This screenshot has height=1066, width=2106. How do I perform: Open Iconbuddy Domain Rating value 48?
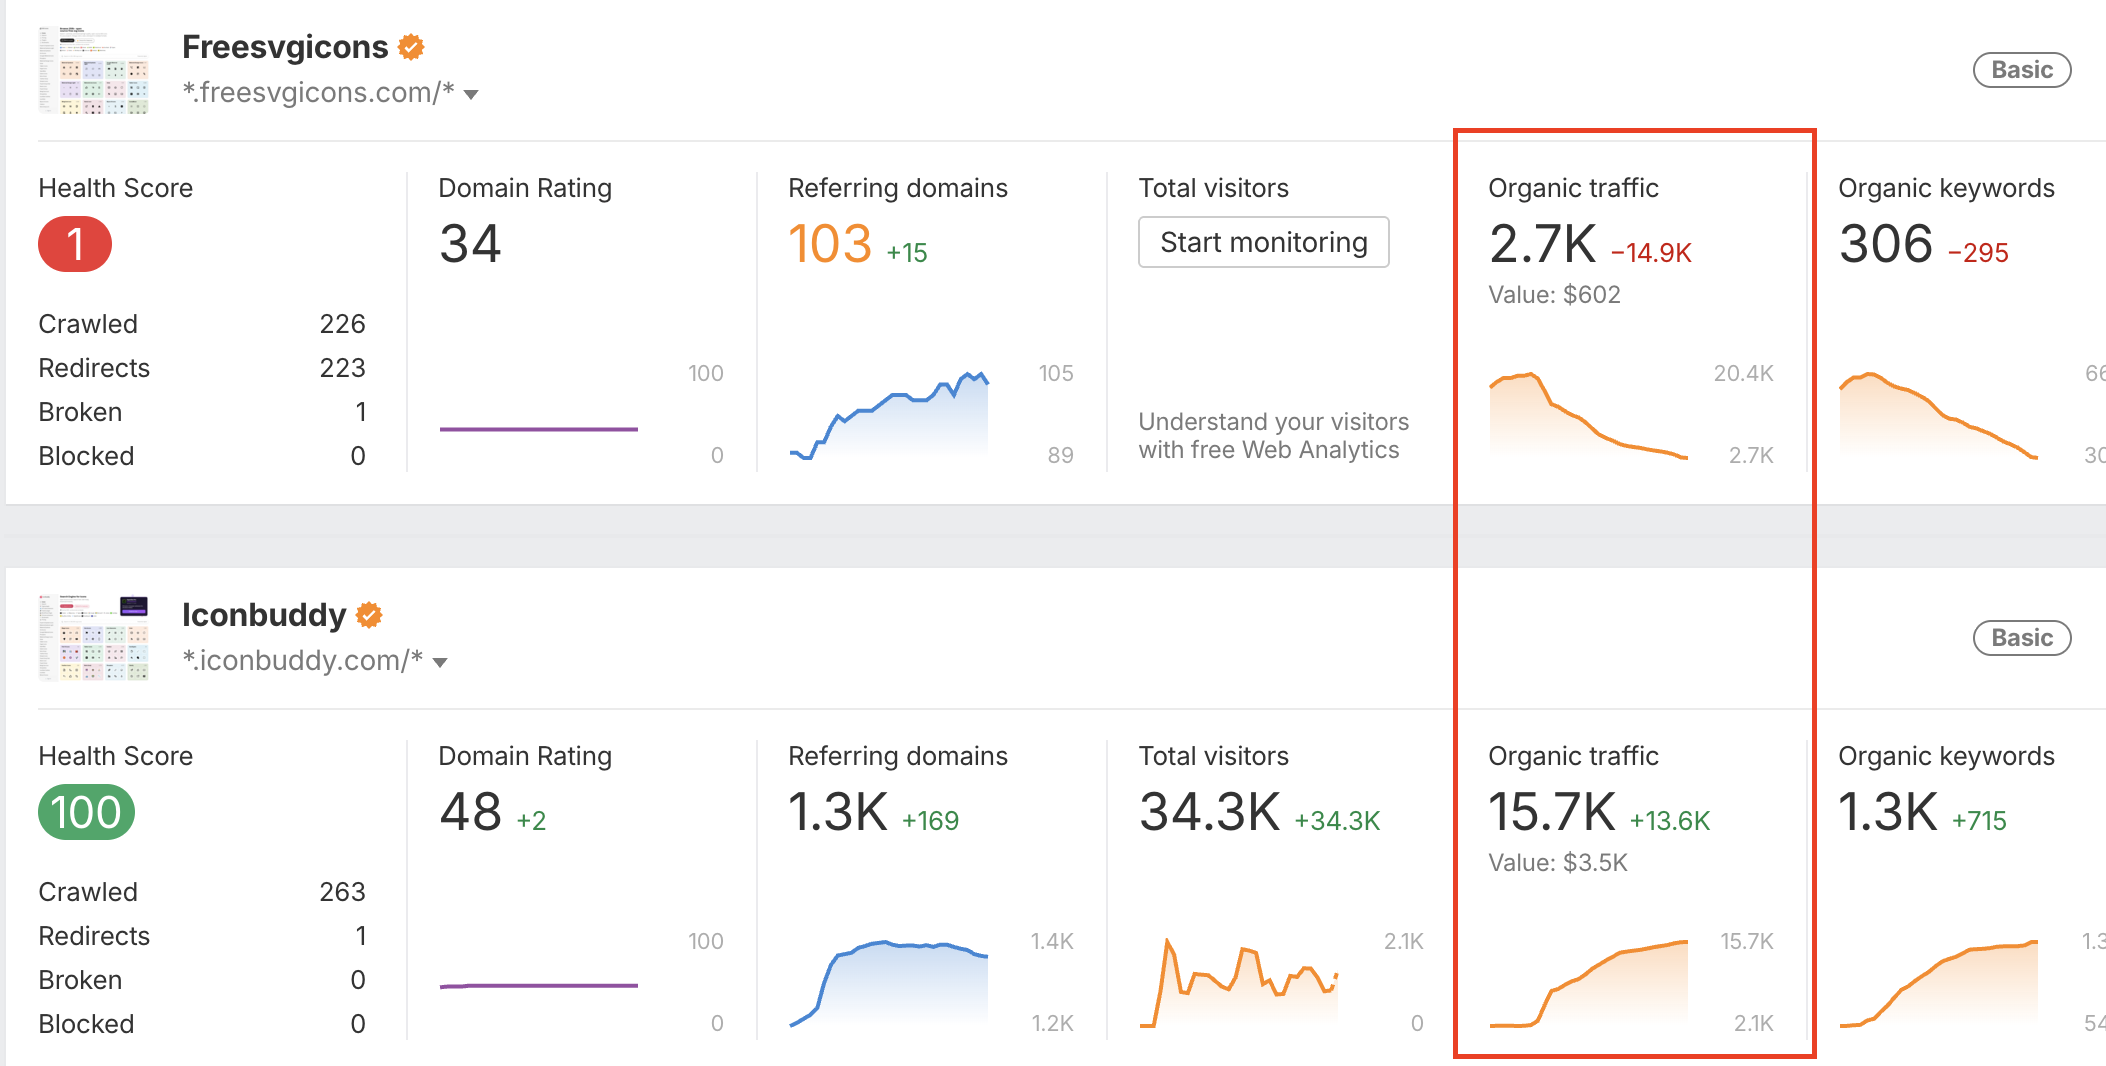470,812
